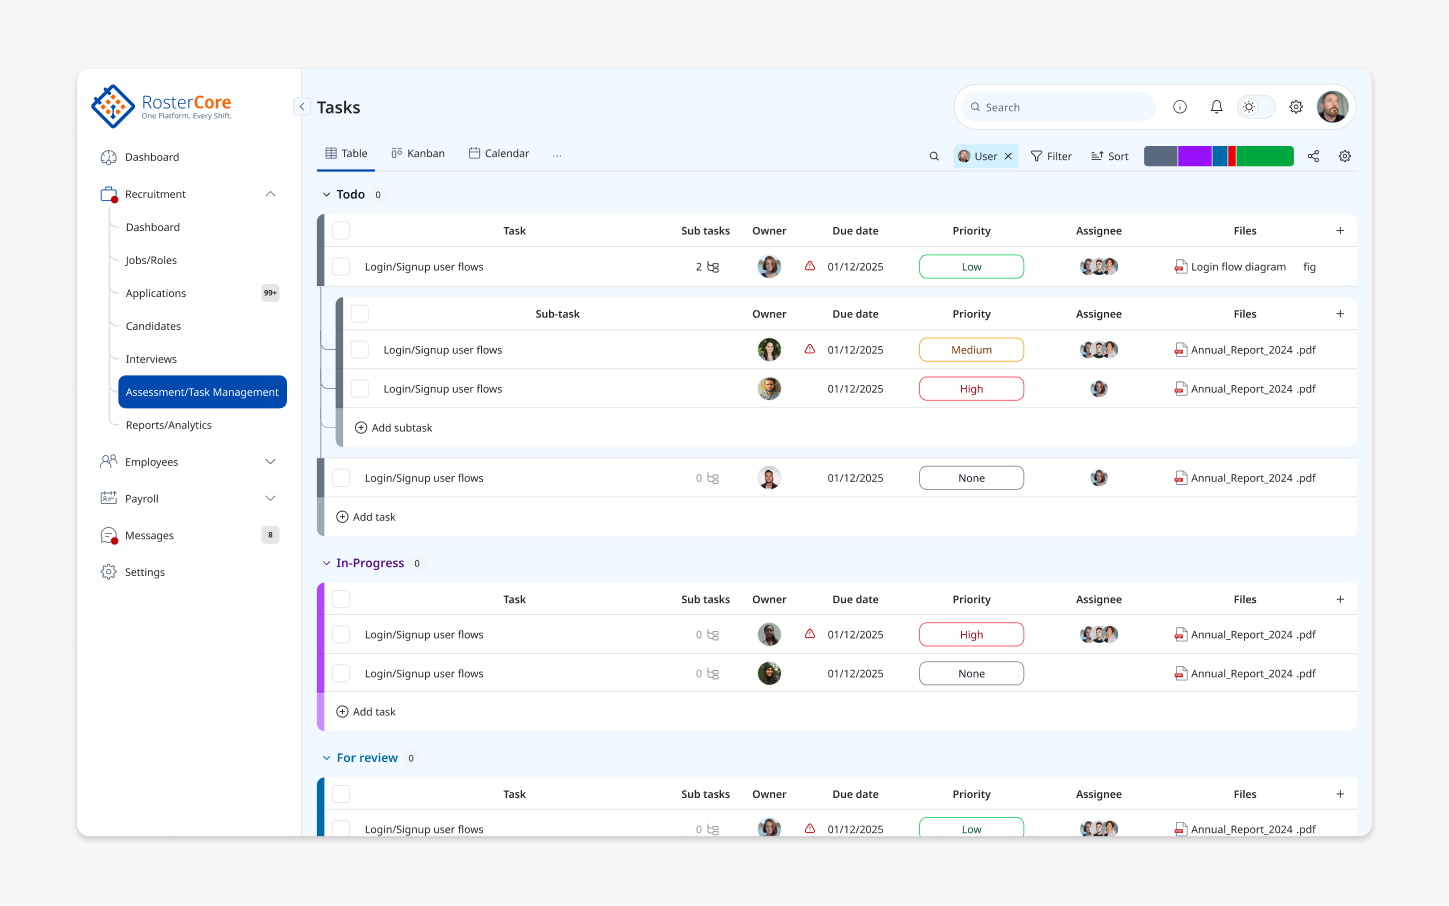Open Jobs/Roles under Recruitment
Viewport: 1449px width, 906px height.
[151, 260]
